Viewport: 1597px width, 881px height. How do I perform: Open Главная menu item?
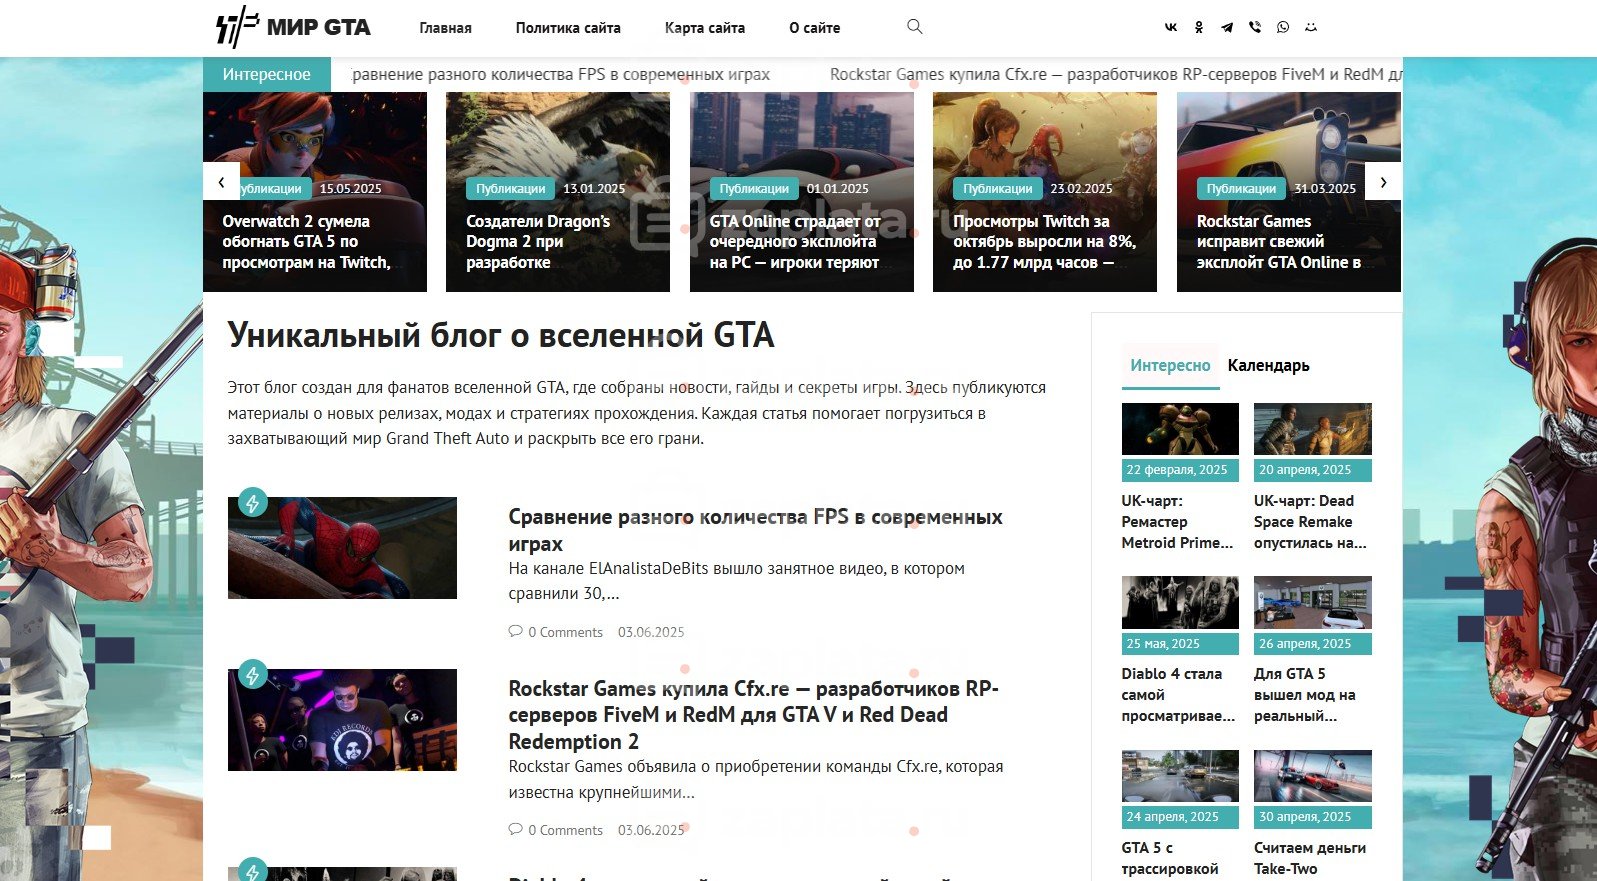click(x=445, y=28)
